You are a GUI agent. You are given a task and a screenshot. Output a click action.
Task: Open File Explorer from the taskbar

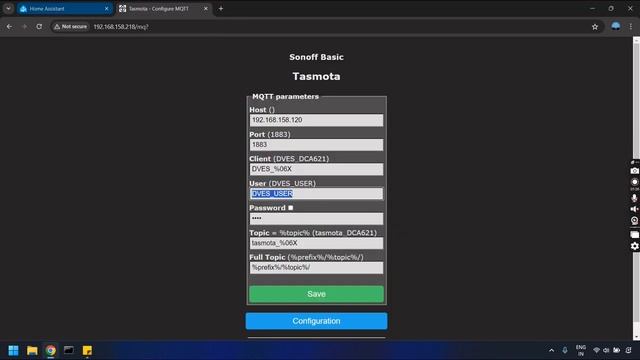point(32,350)
